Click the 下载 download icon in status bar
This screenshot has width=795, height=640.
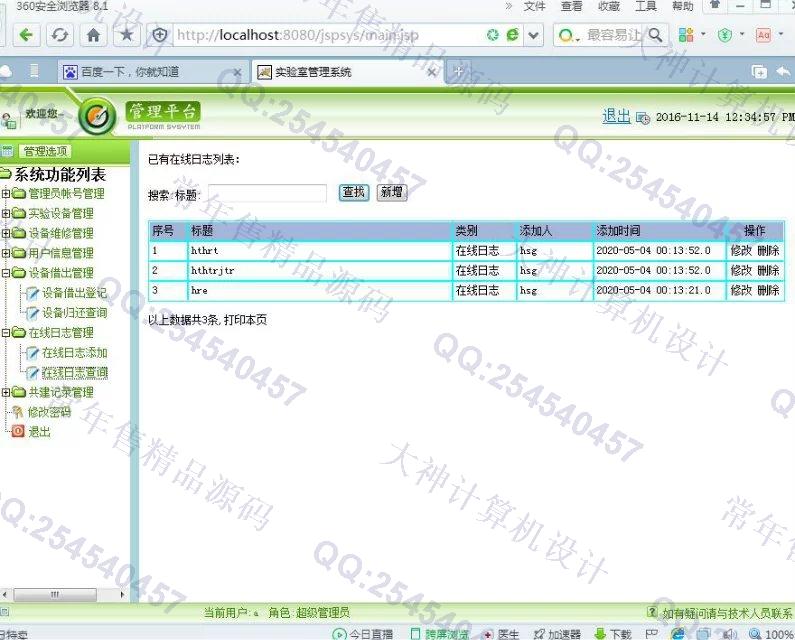click(x=601, y=633)
